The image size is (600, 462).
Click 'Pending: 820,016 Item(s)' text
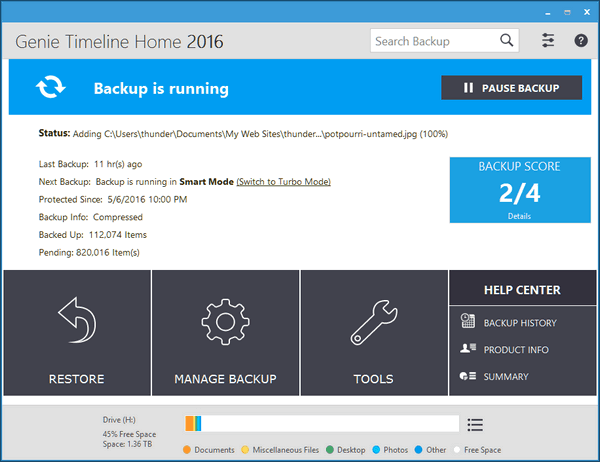[x=89, y=253]
